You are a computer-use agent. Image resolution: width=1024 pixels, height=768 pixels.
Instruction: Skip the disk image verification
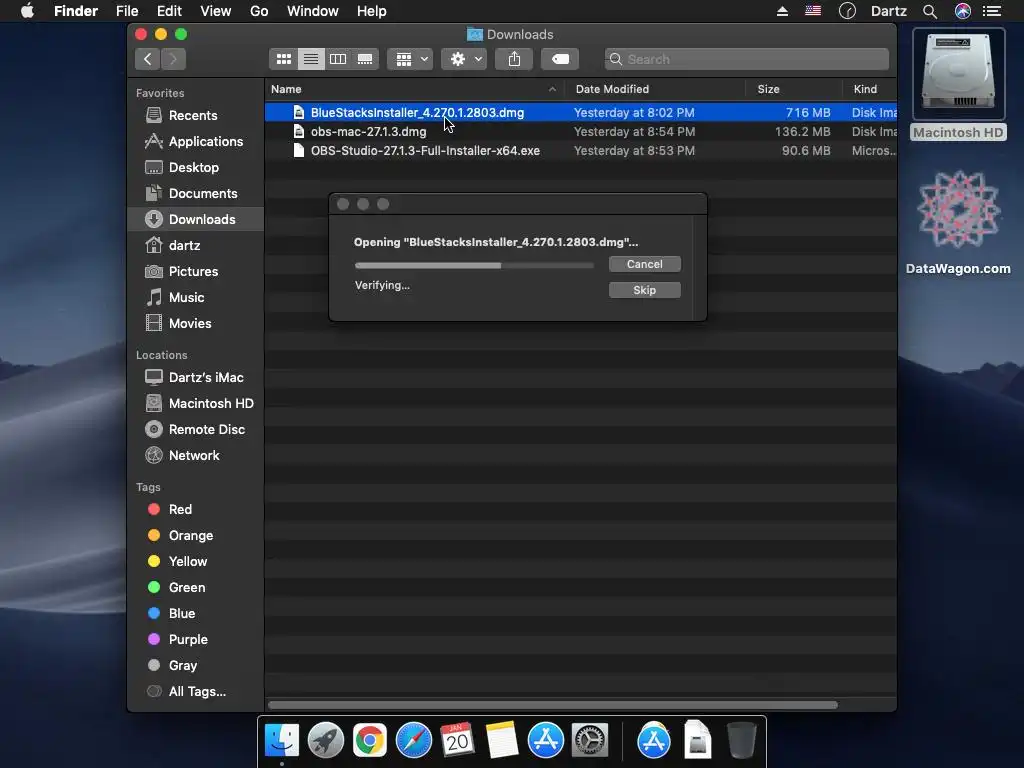pyautogui.click(x=645, y=290)
